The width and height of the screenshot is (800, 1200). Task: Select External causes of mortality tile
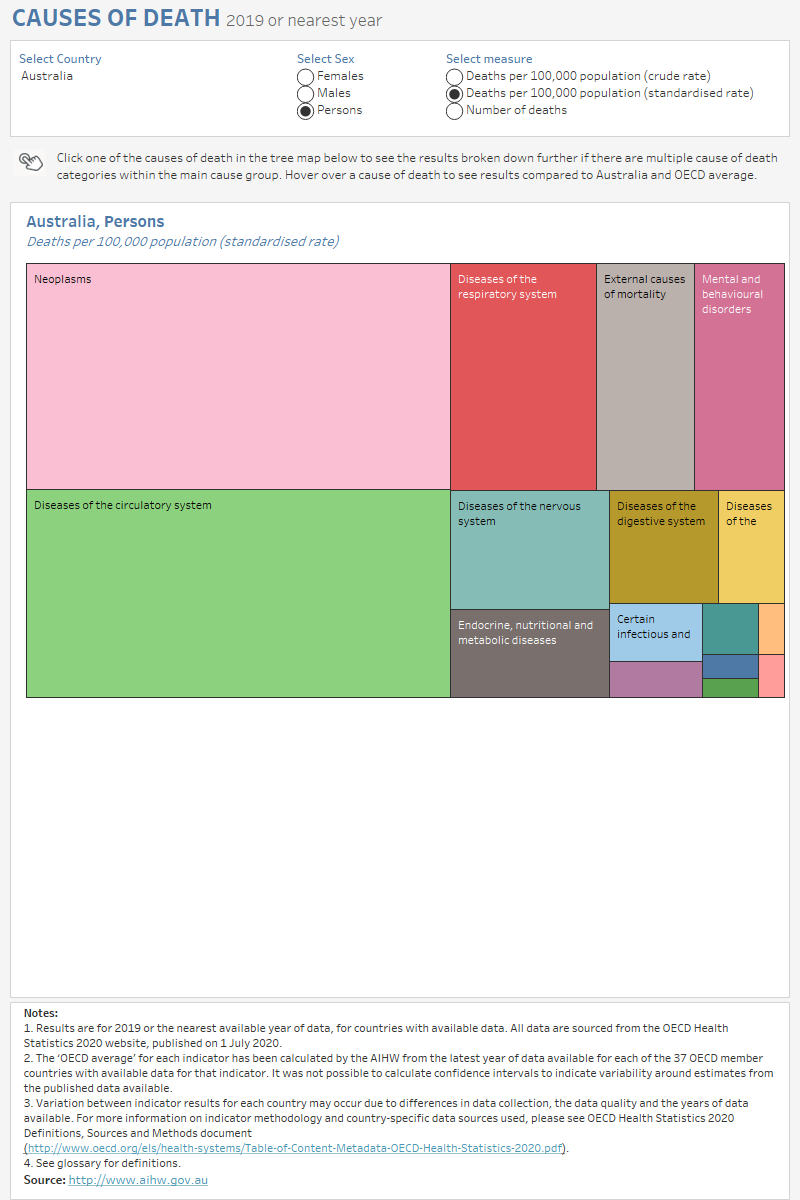[645, 376]
